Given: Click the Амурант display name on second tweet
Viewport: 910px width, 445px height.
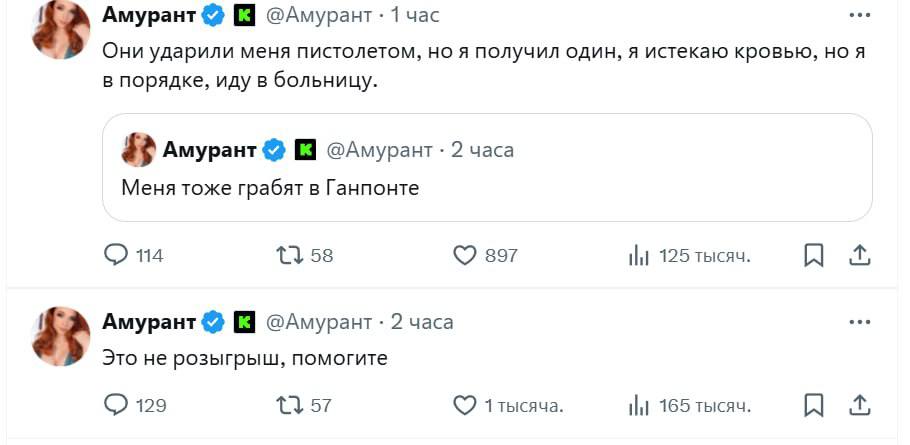Looking at the screenshot, I should click(148, 322).
